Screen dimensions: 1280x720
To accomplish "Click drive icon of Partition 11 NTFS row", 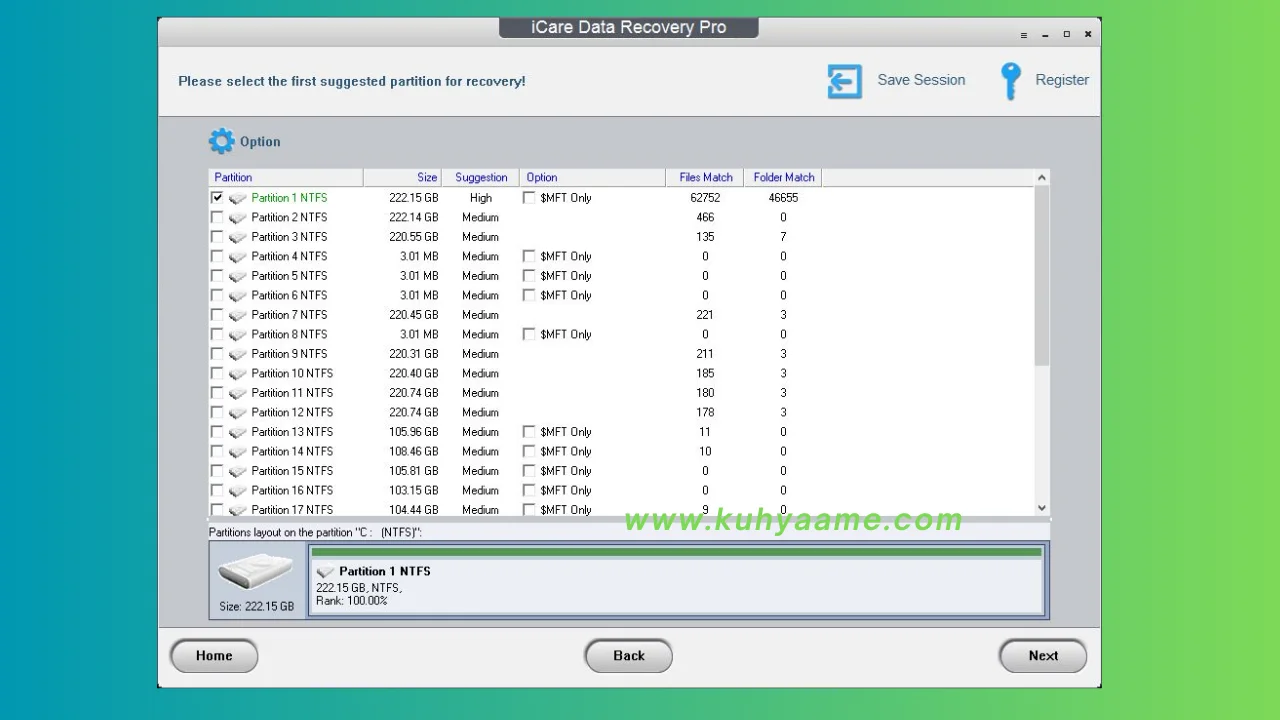I will click(x=237, y=393).
